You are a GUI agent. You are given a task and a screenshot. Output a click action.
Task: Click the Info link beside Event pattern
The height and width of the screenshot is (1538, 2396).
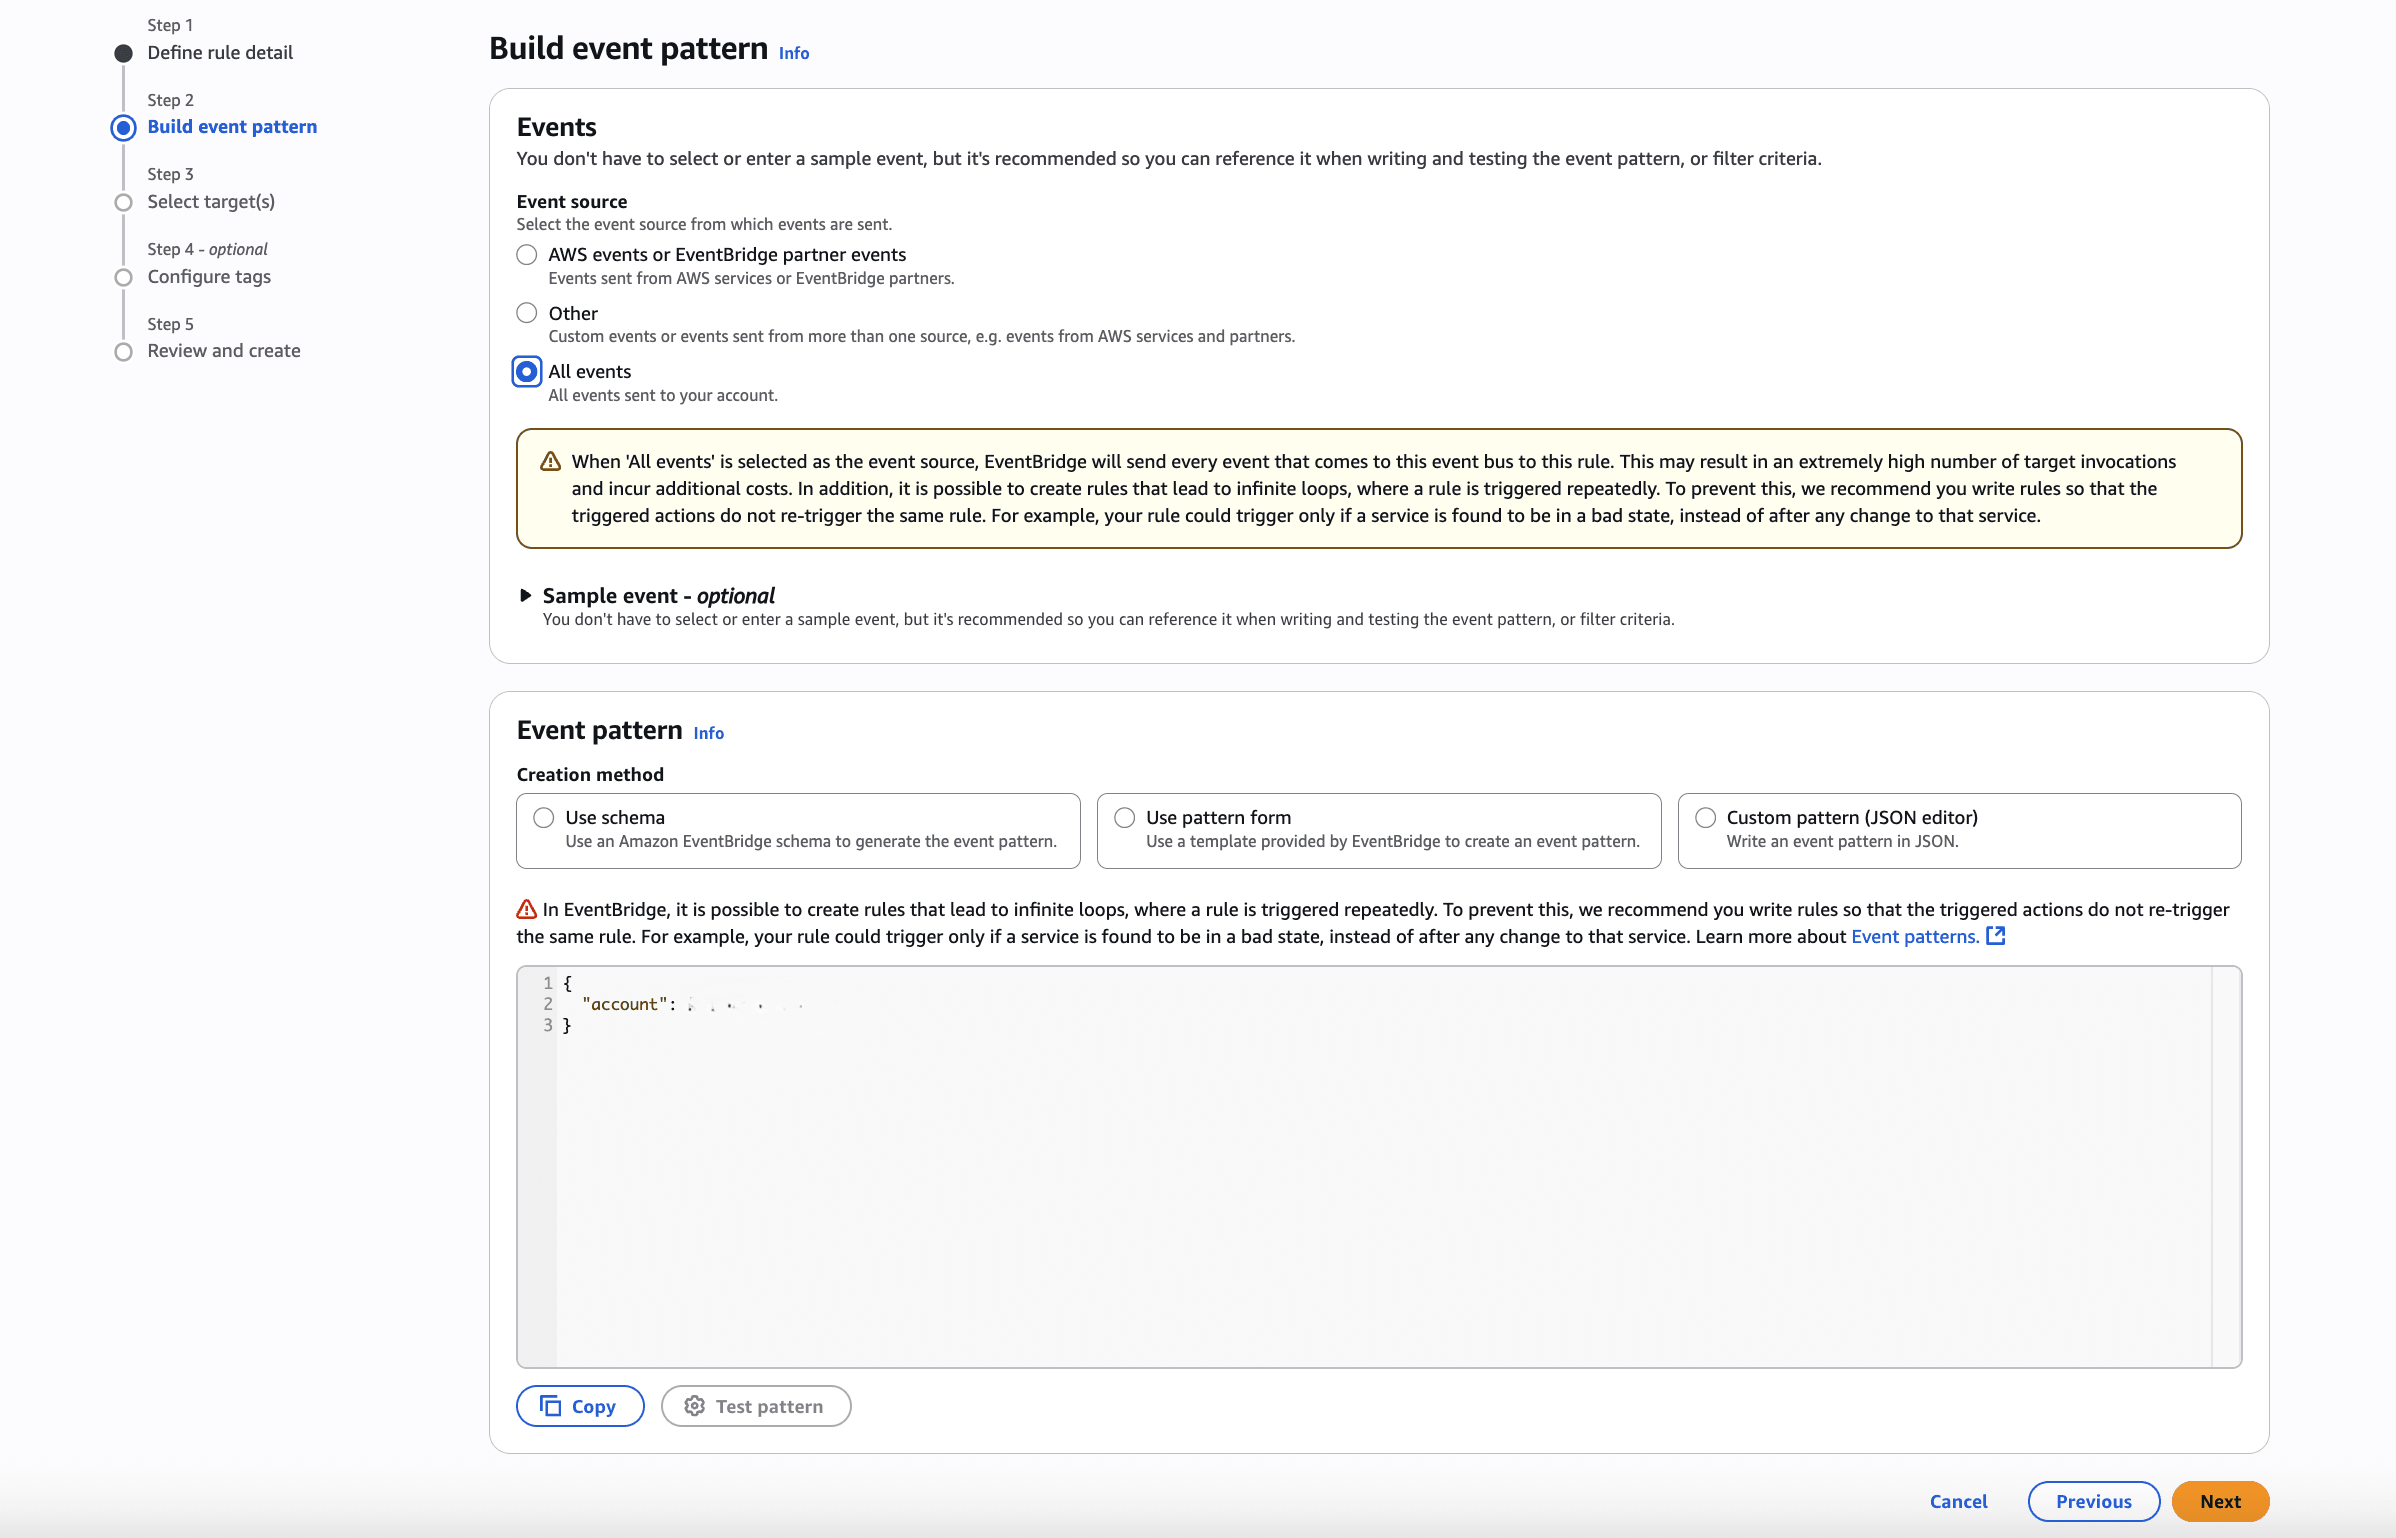click(x=707, y=732)
